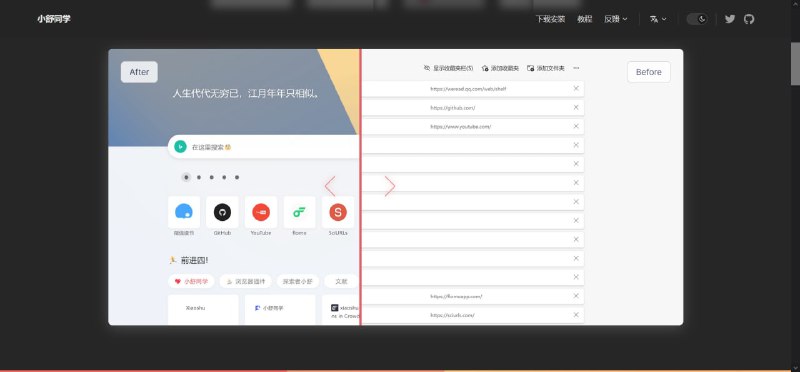Screen dimensions: 800x372
Task: Click the poem quote 人生代代无穷已
Action: tap(245, 94)
